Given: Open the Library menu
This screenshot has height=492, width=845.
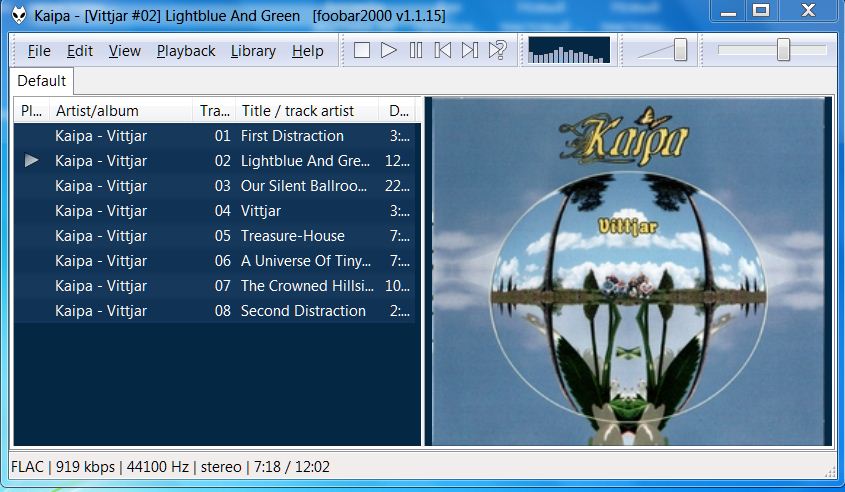Looking at the screenshot, I should click(253, 51).
